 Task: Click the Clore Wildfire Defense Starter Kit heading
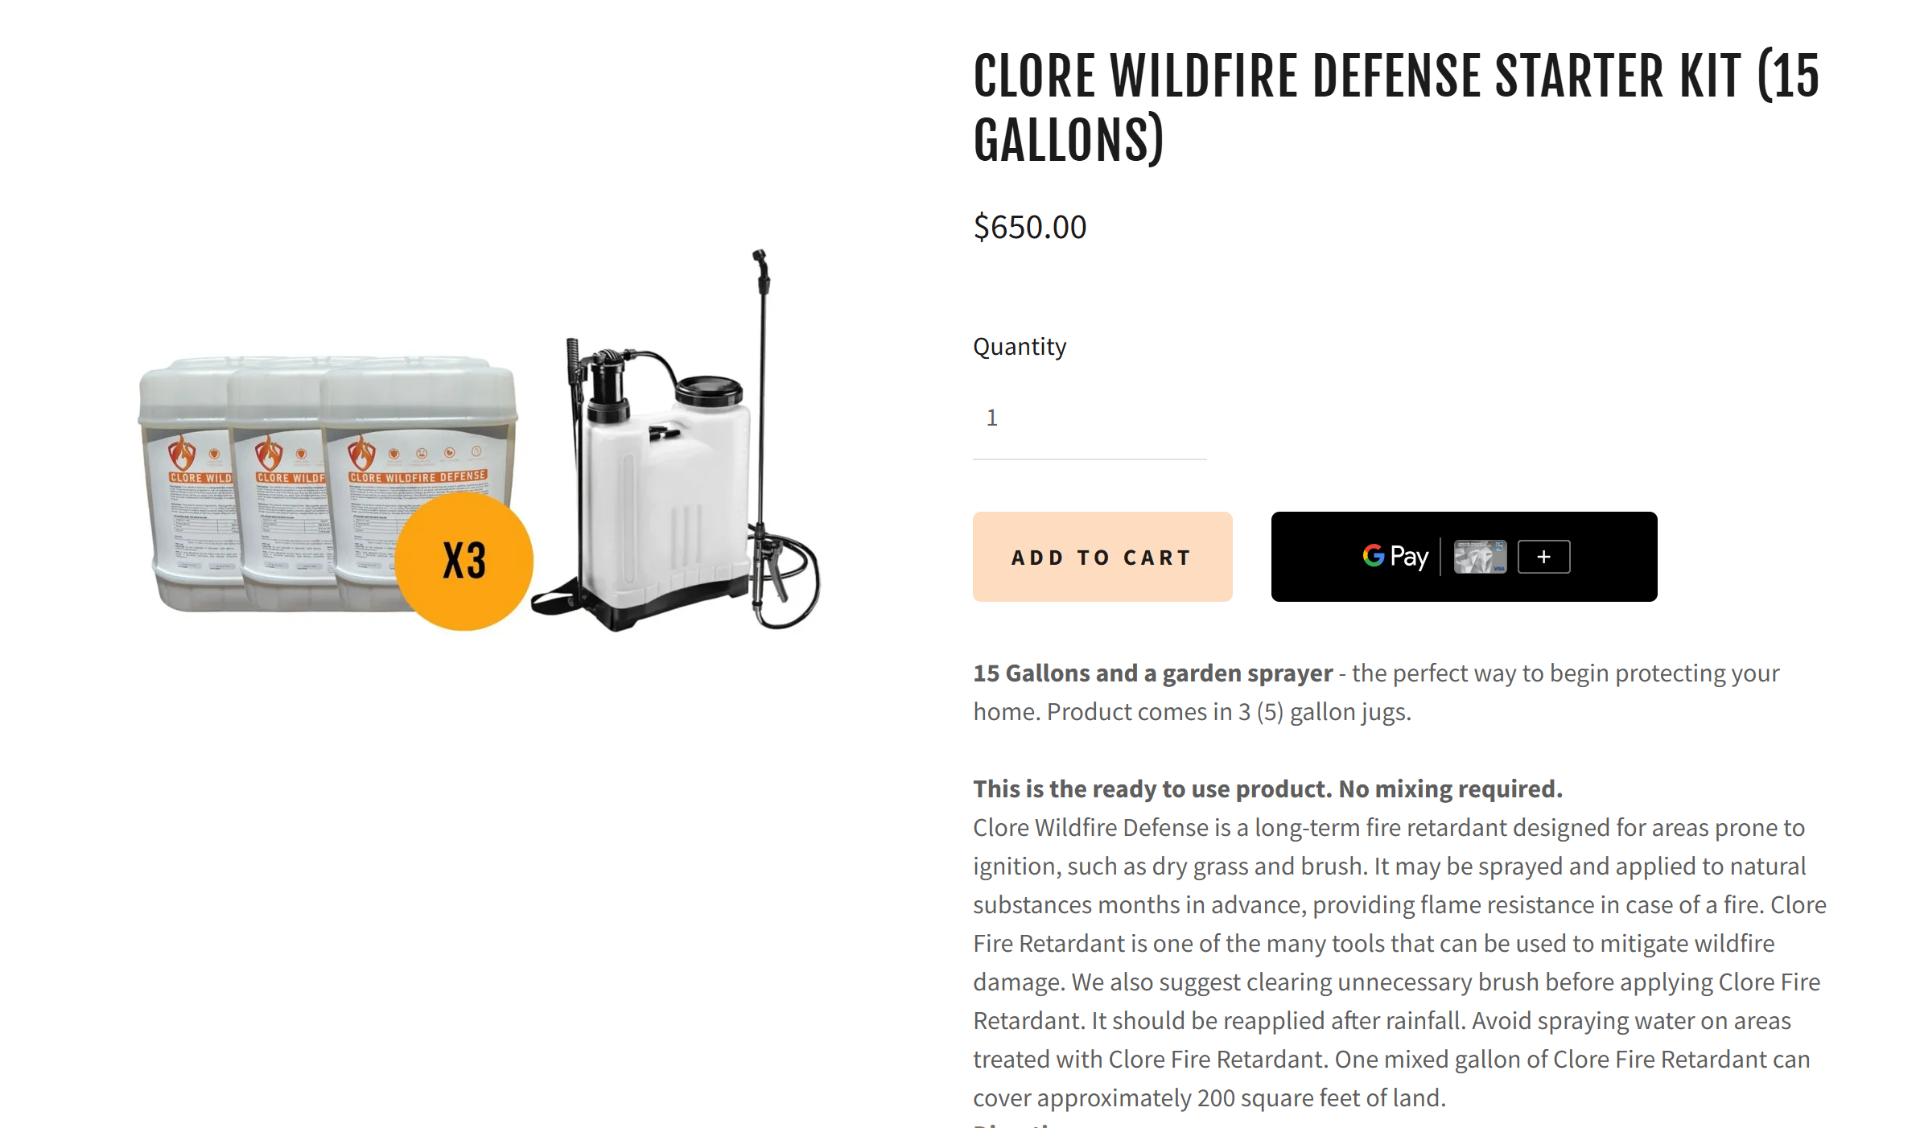1396,108
